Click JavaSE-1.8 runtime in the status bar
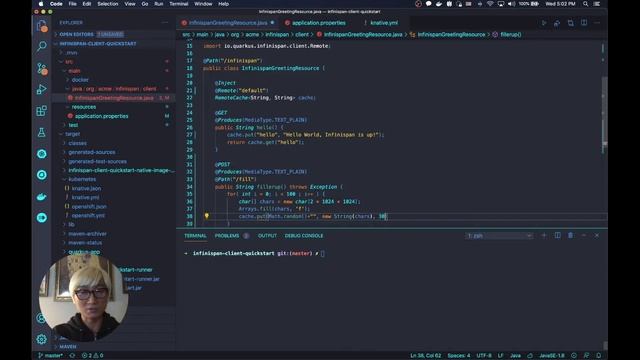 pyautogui.click(x=552, y=356)
